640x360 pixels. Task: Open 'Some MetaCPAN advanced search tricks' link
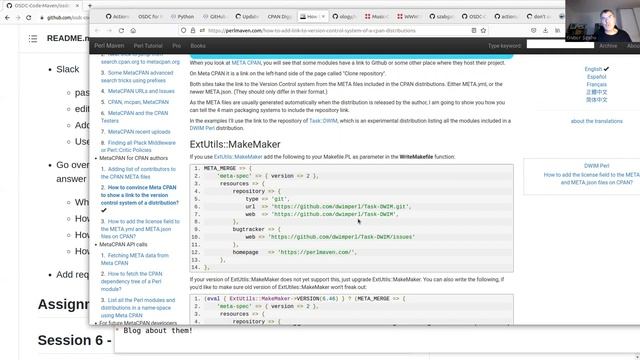coord(137,76)
